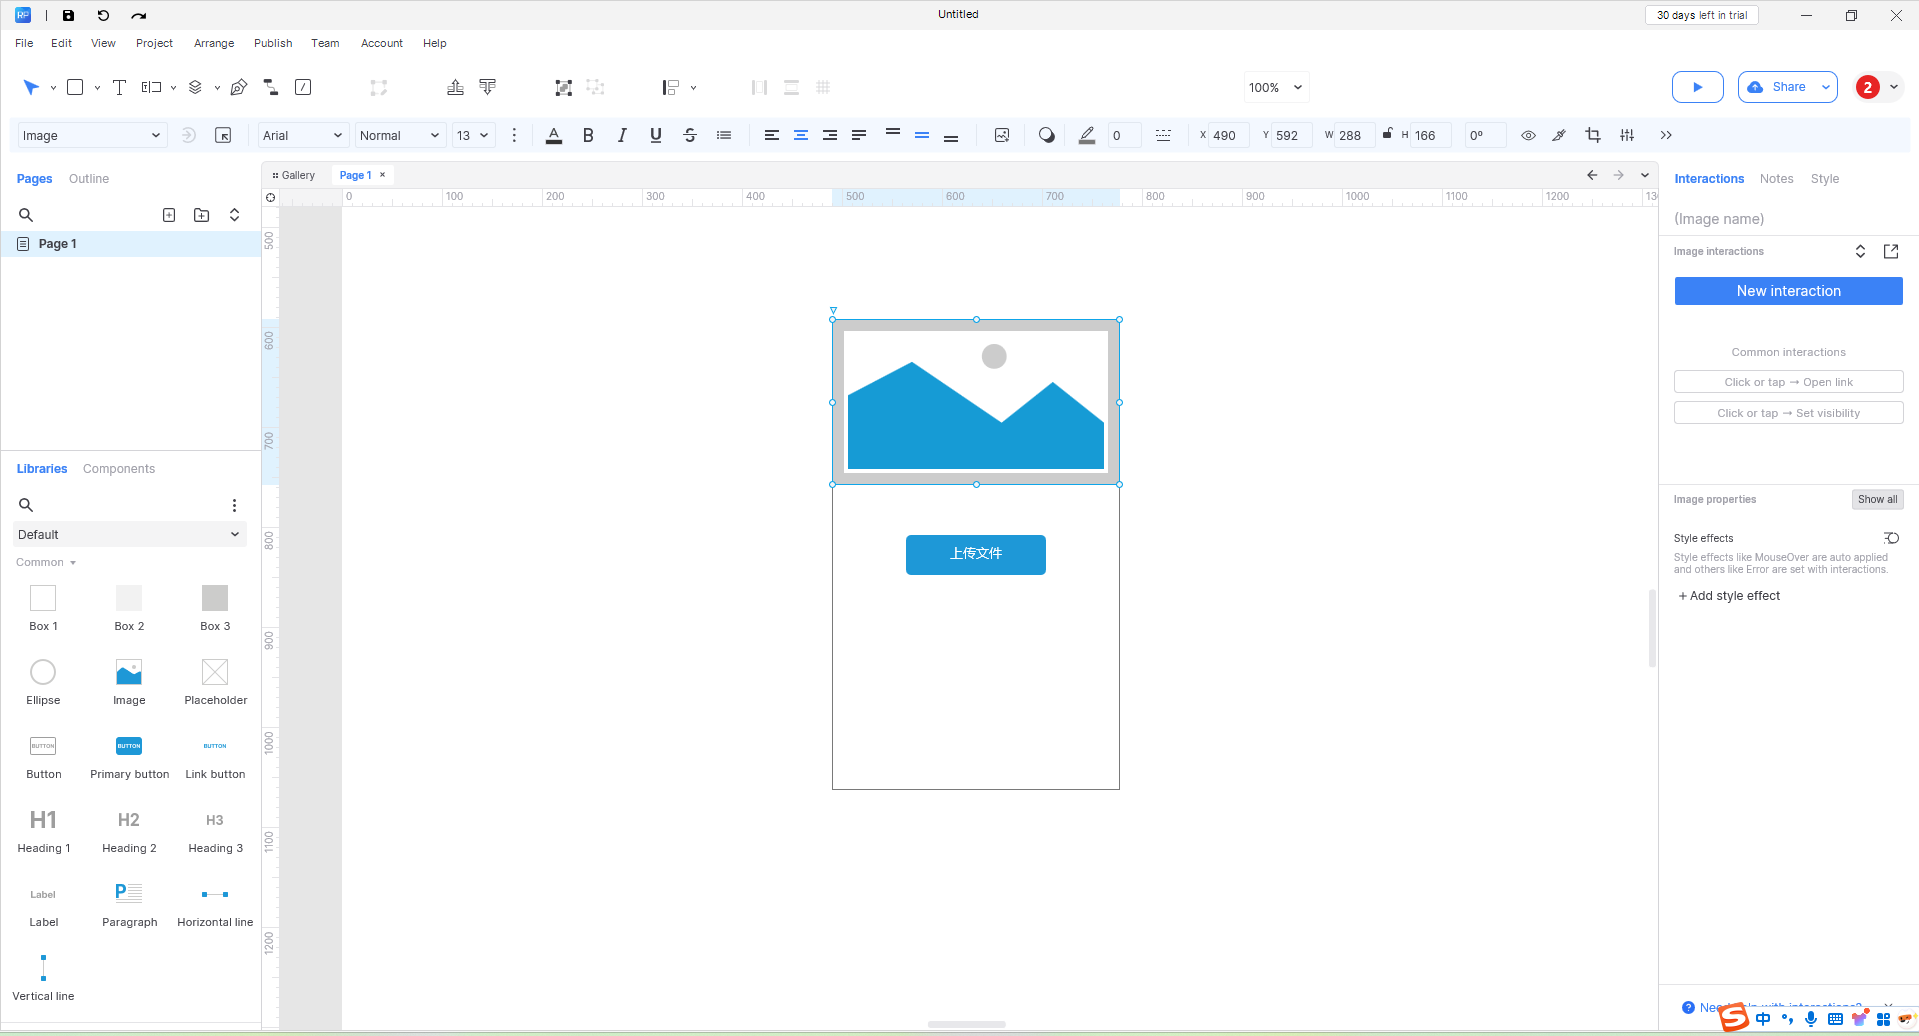Open the text color picker
The width and height of the screenshot is (1919, 1036).
pos(554,135)
